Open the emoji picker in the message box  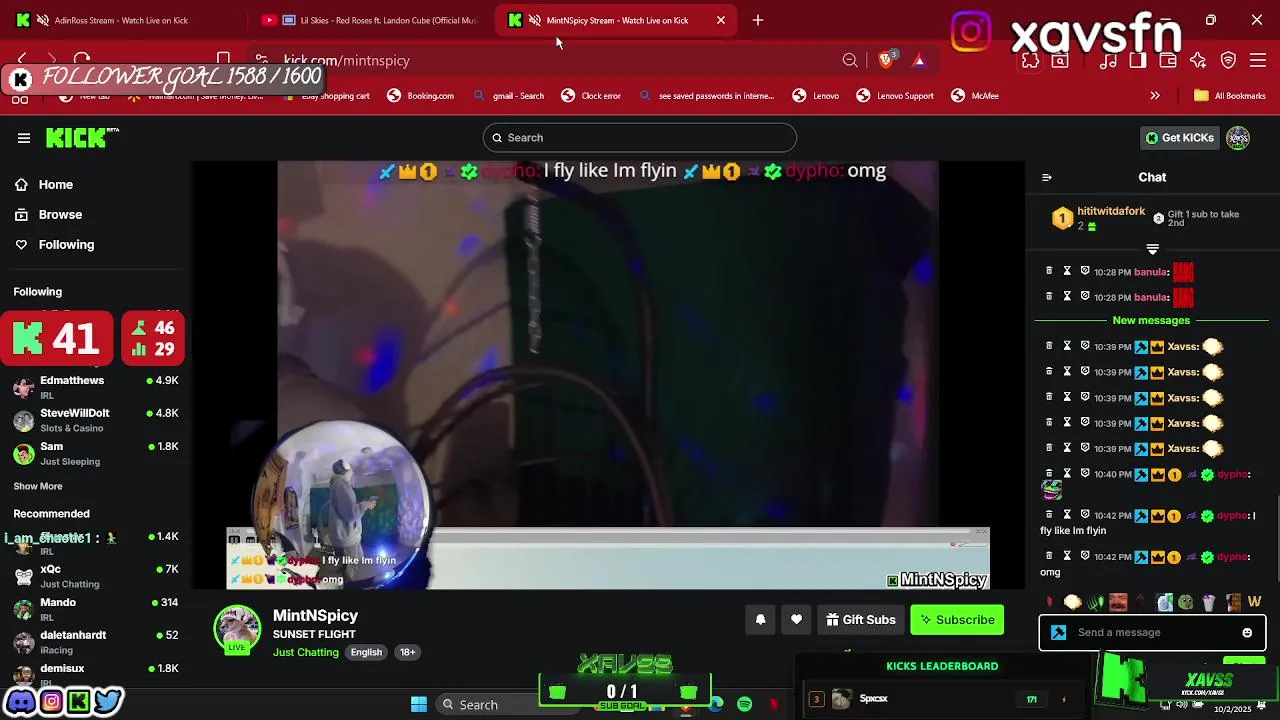(1247, 632)
